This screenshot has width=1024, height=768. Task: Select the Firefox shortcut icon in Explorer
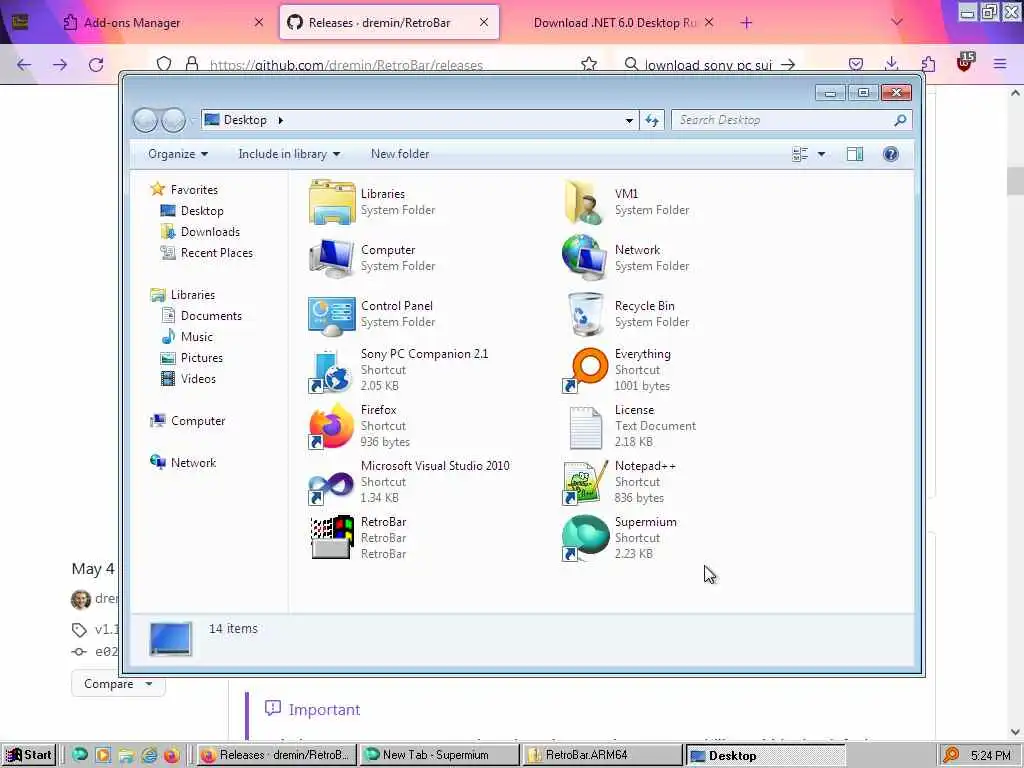(x=330, y=426)
